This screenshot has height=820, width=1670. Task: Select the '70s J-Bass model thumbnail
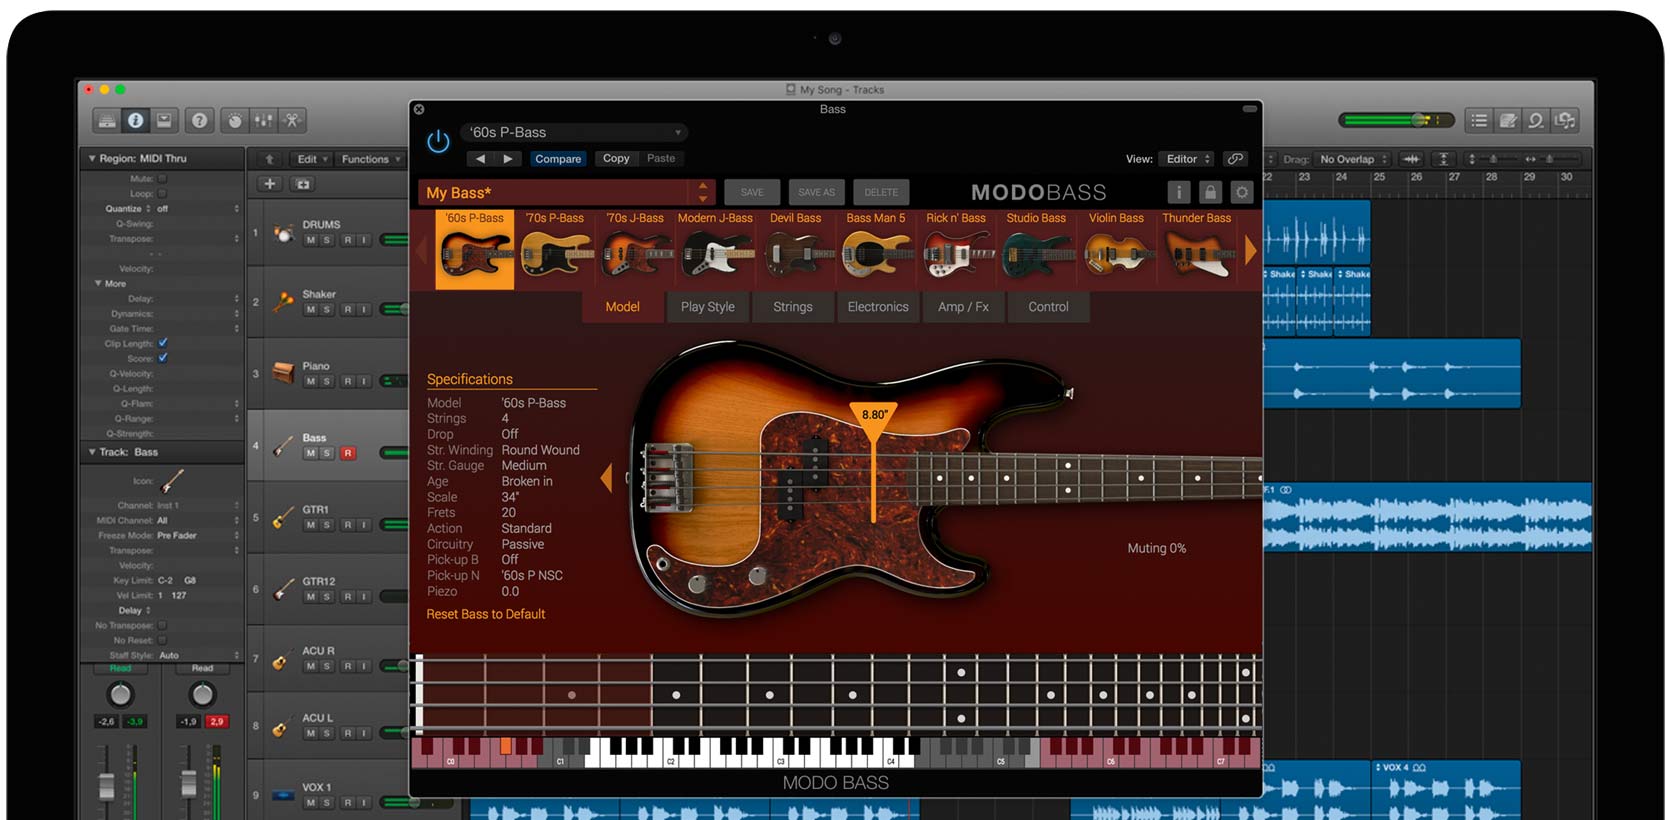point(636,249)
